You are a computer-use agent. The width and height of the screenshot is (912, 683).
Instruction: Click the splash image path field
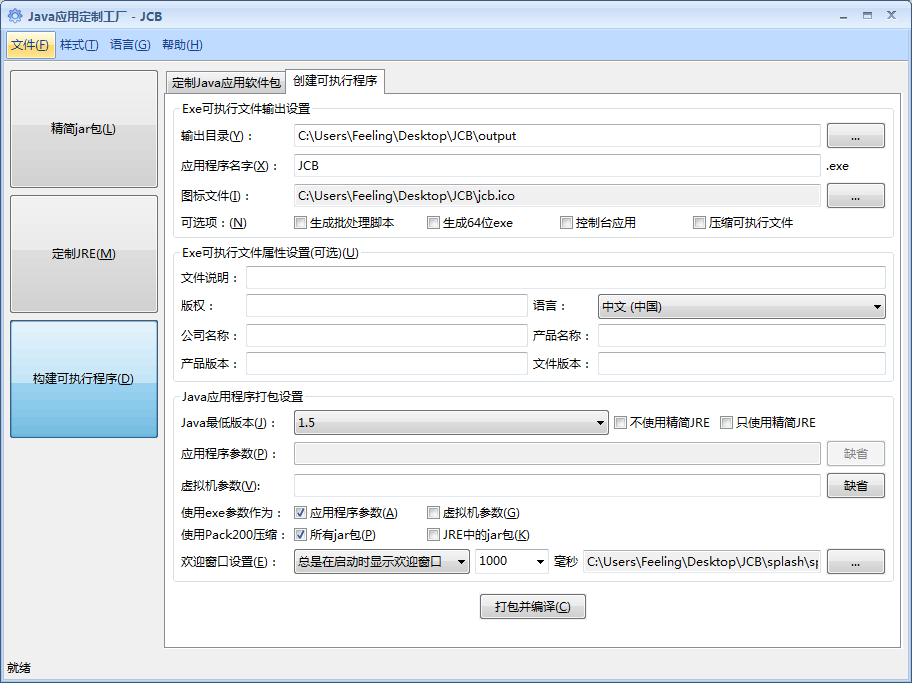click(702, 561)
